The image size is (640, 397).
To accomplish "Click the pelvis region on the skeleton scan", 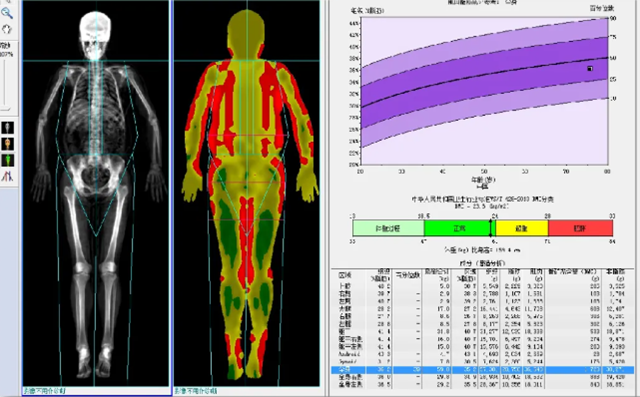I will [x=96, y=173].
